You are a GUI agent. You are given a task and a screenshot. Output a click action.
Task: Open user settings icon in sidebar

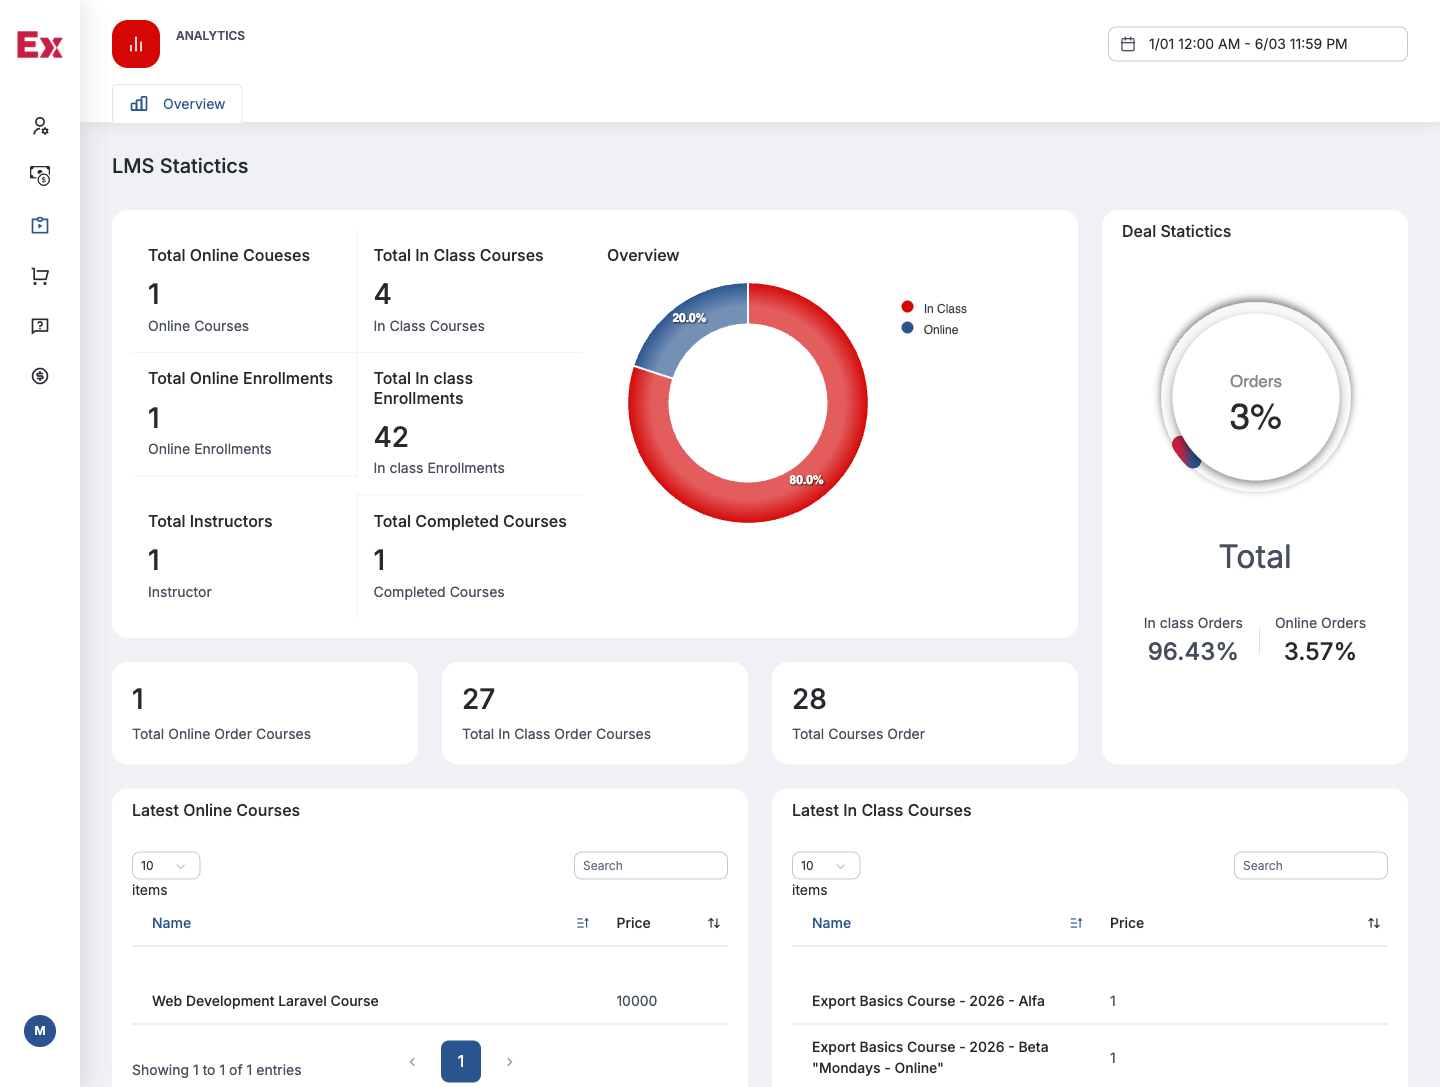(x=40, y=126)
